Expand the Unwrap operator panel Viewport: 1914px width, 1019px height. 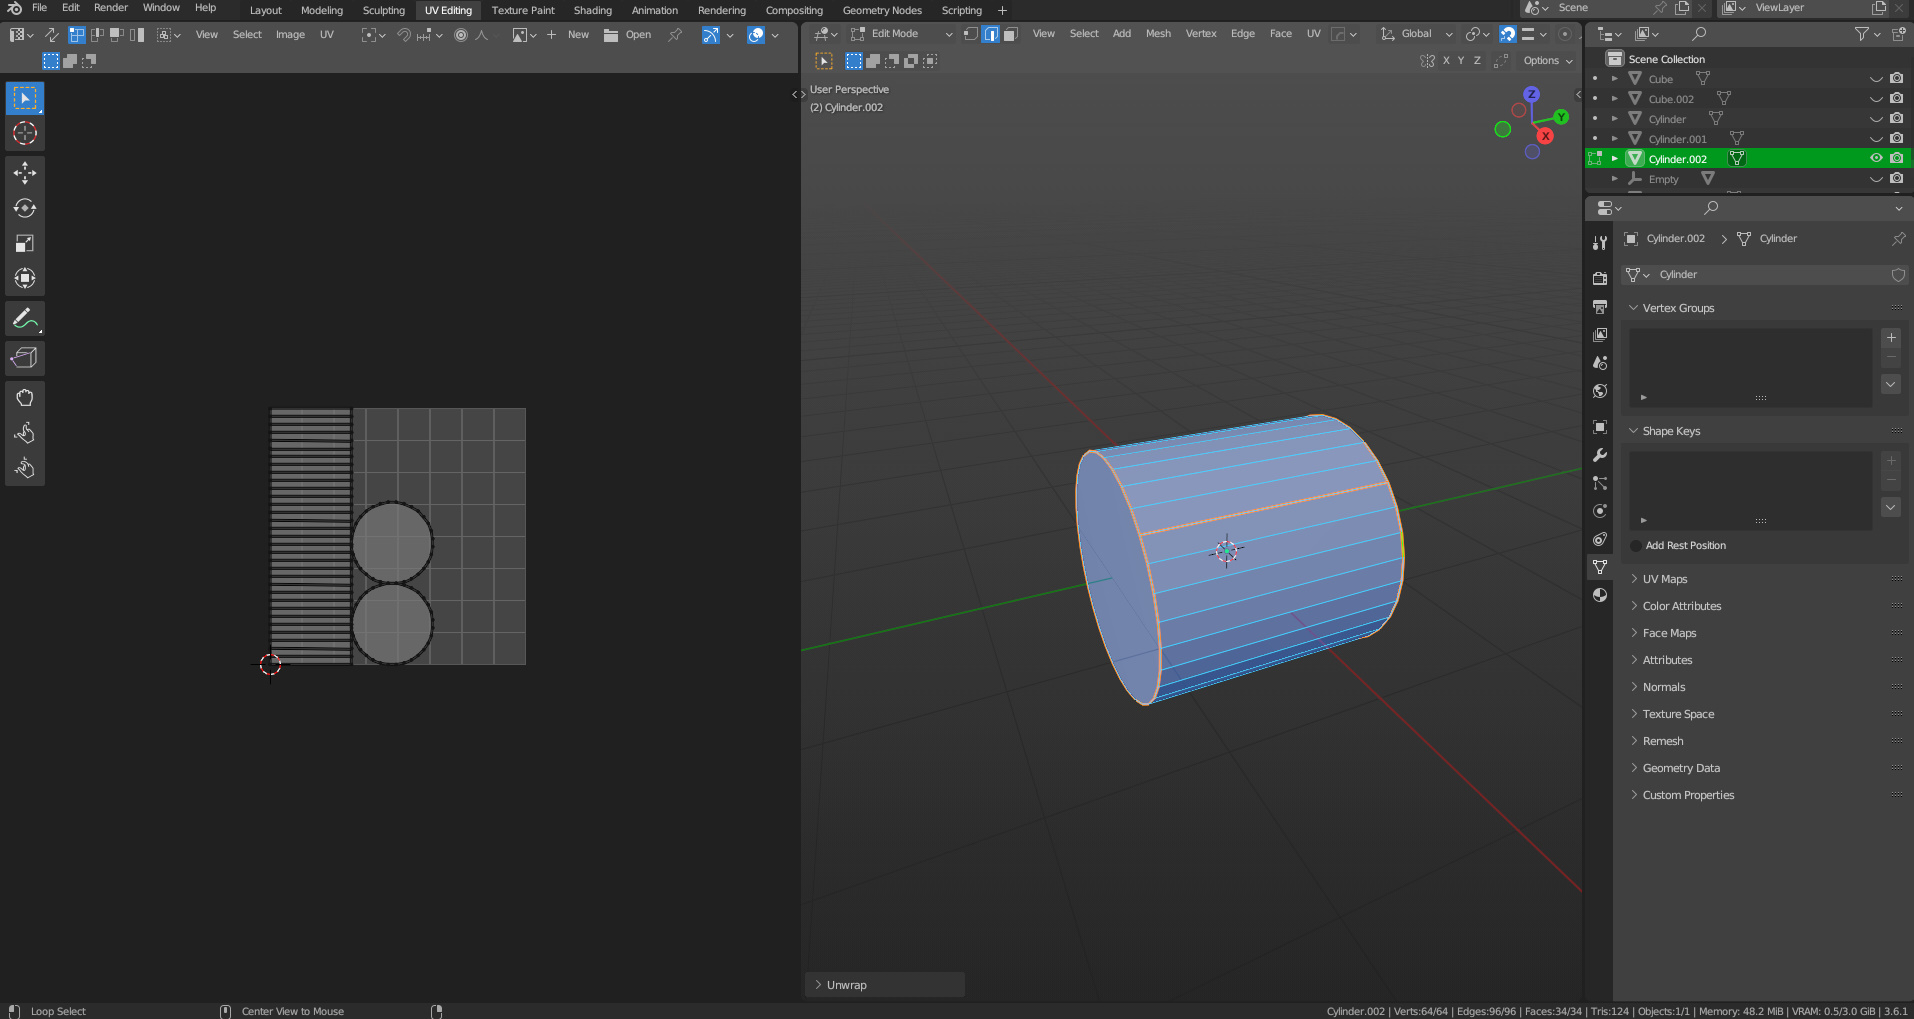coord(846,985)
